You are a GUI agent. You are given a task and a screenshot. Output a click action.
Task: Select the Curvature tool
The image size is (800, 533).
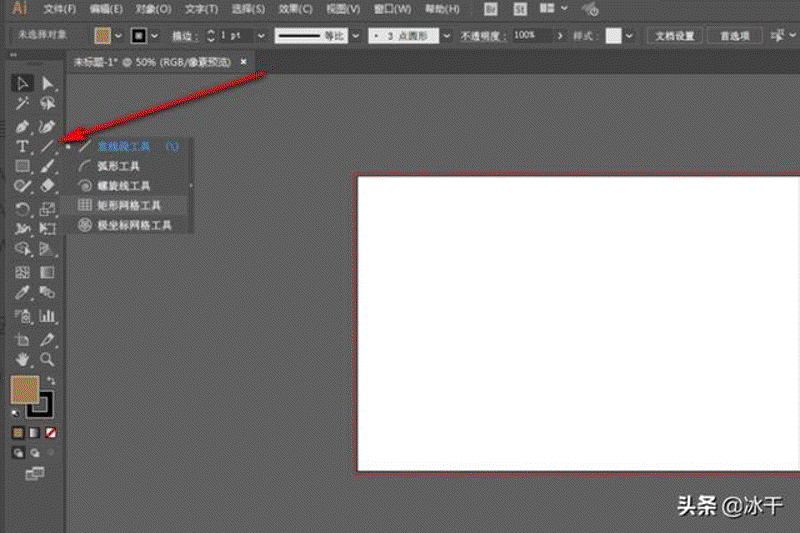point(47,126)
